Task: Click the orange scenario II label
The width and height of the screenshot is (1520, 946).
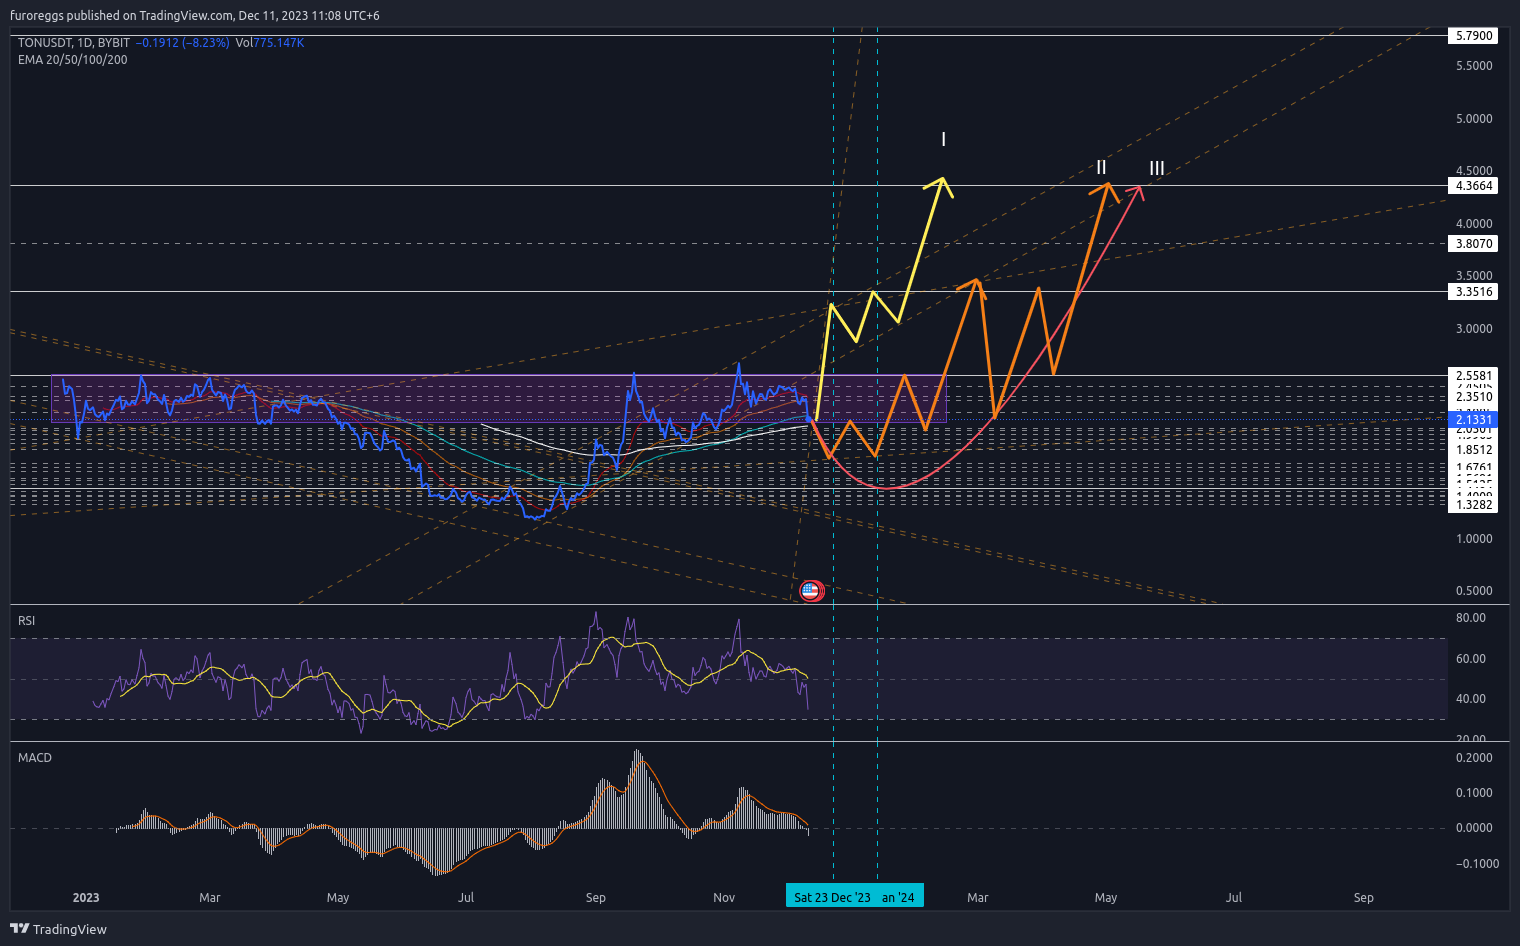Action: coord(1101,168)
